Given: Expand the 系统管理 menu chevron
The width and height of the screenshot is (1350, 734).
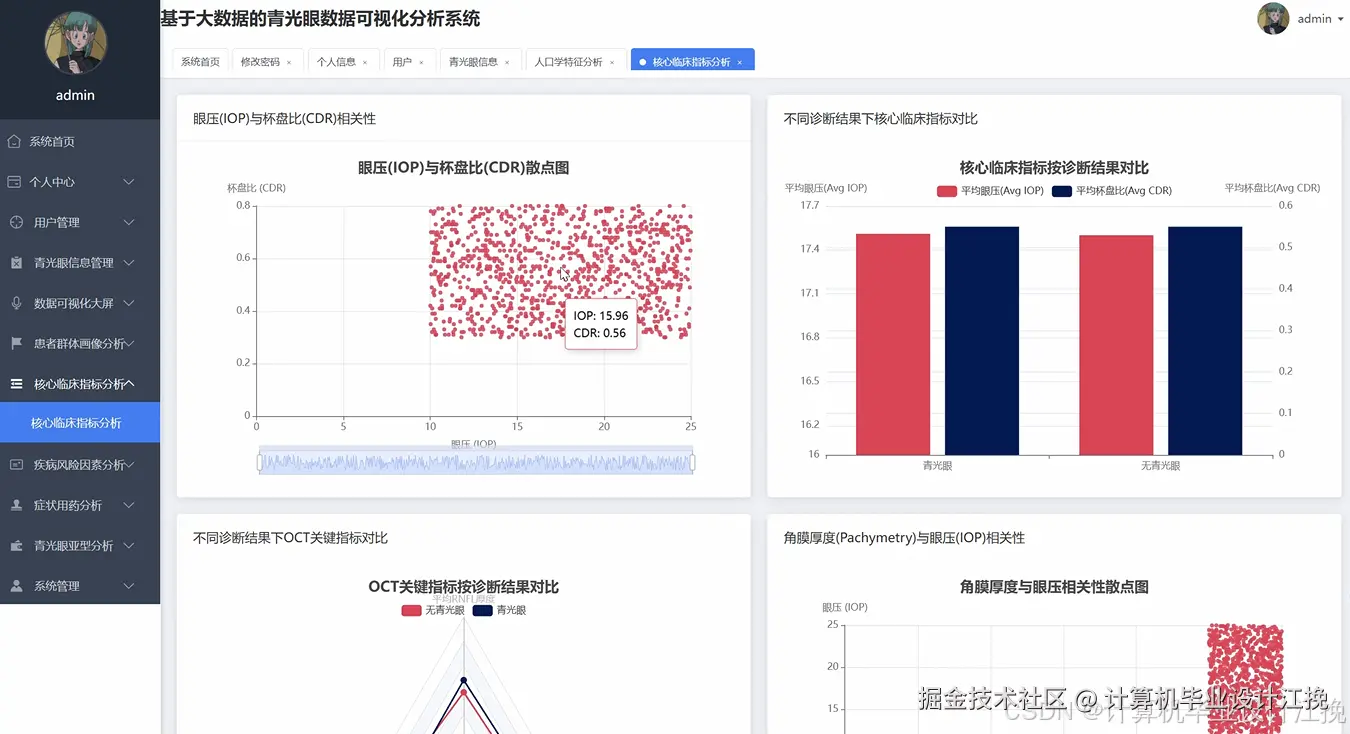Looking at the screenshot, I should click(x=129, y=586).
